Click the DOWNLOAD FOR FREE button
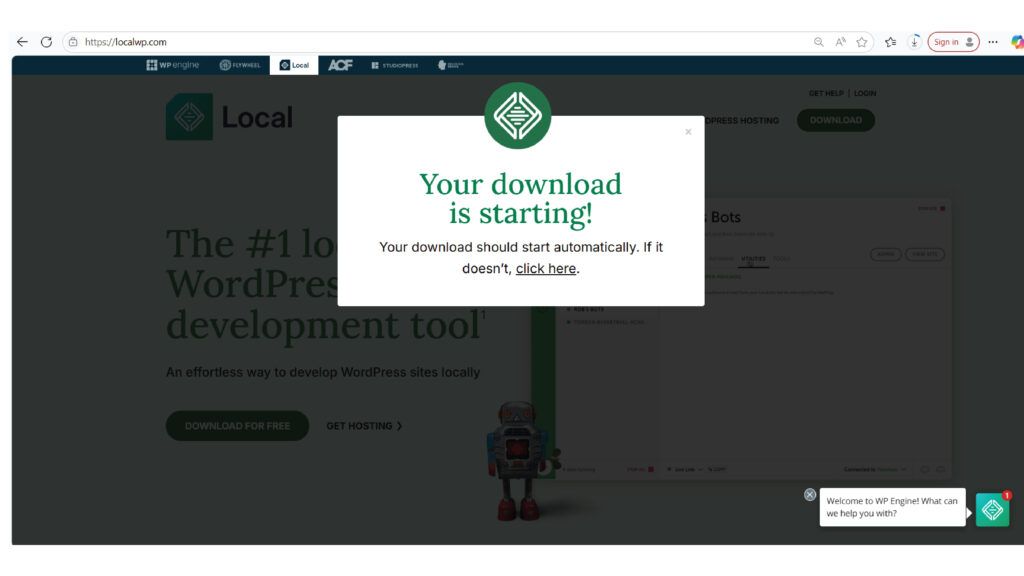Image resolution: width=1024 pixels, height=576 pixels. pos(237,426)
